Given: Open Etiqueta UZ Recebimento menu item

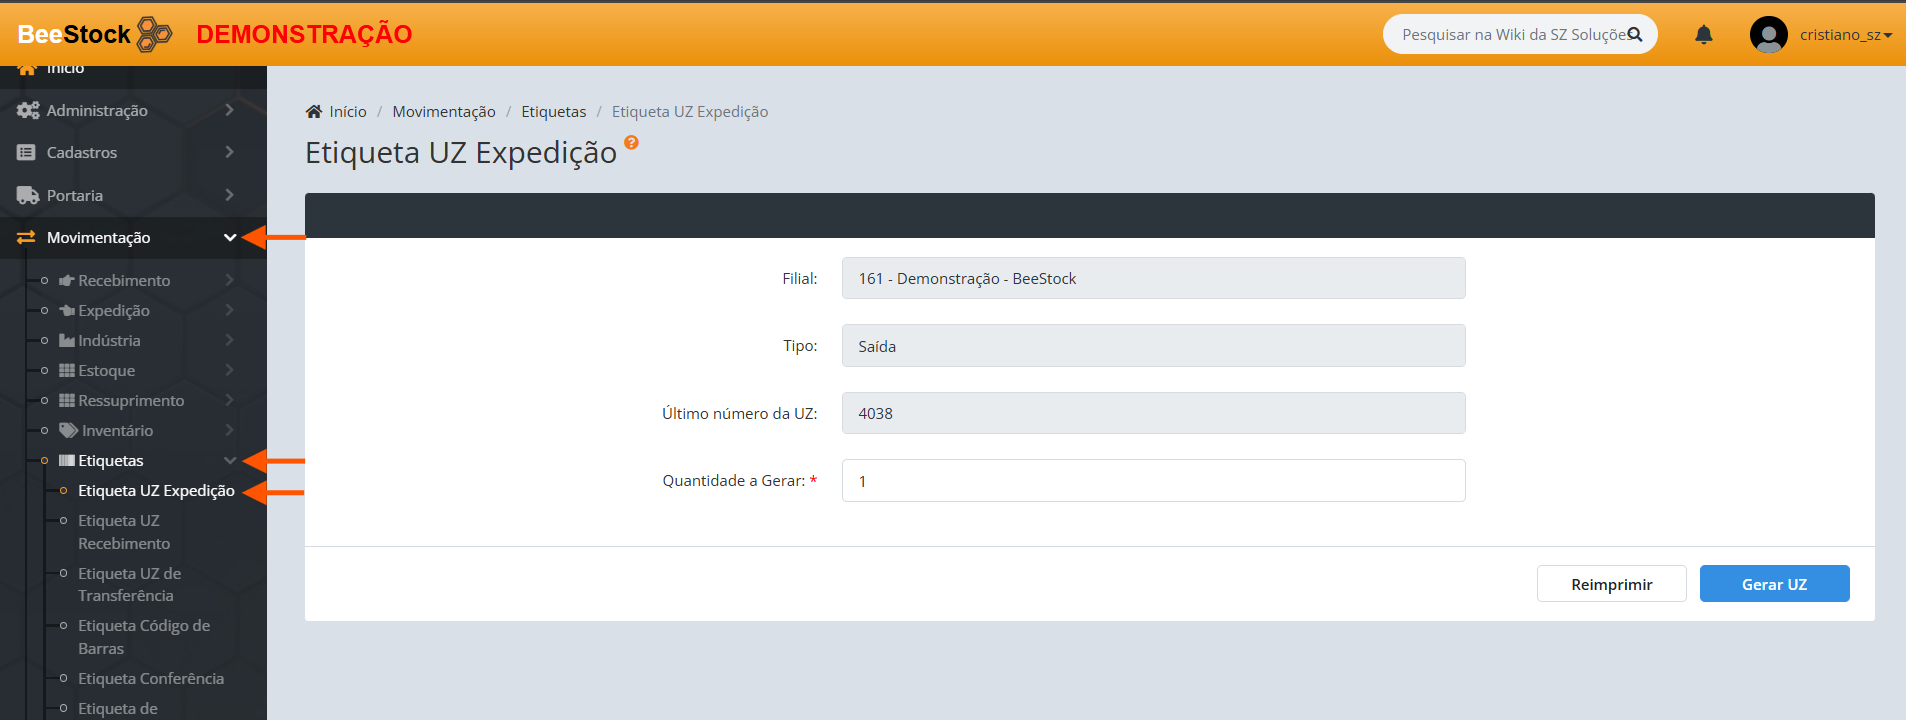Looking at the screenshot, I should click(x=124, y=532).
